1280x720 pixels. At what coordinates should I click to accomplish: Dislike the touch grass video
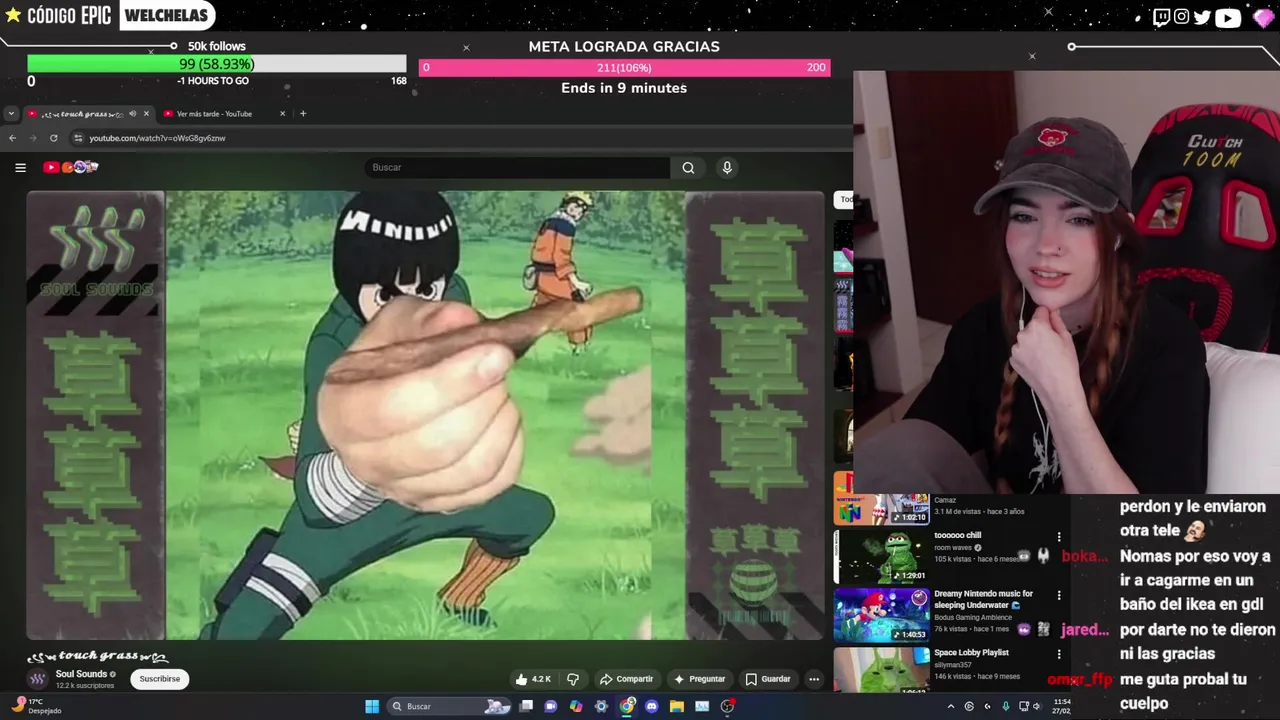[x=573, y=679]
